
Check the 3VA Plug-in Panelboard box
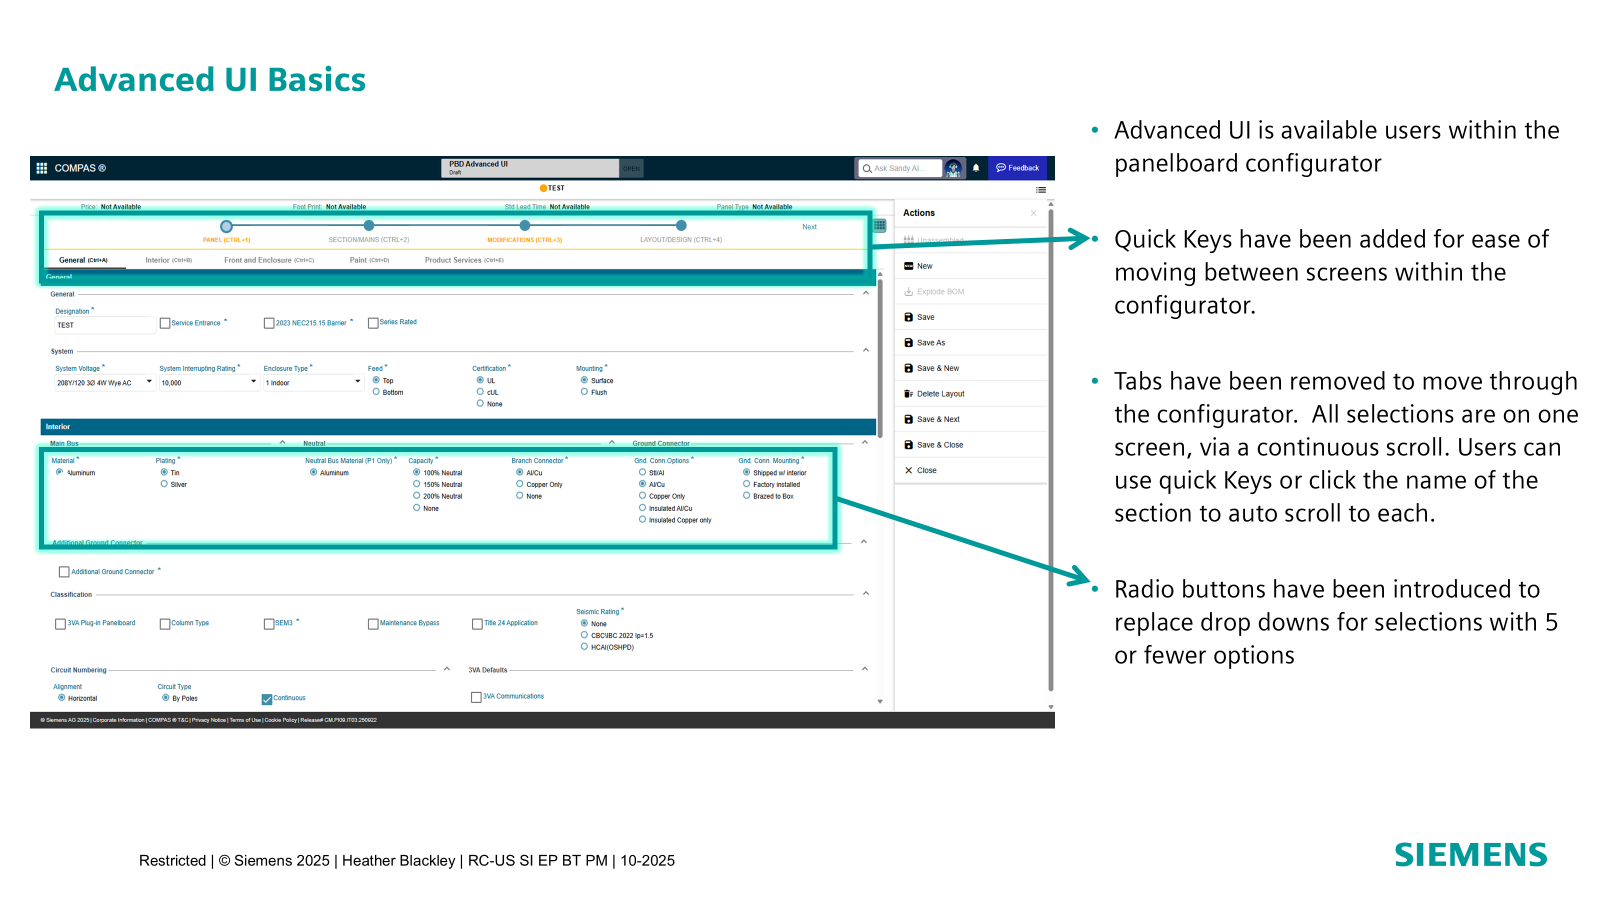60,624
